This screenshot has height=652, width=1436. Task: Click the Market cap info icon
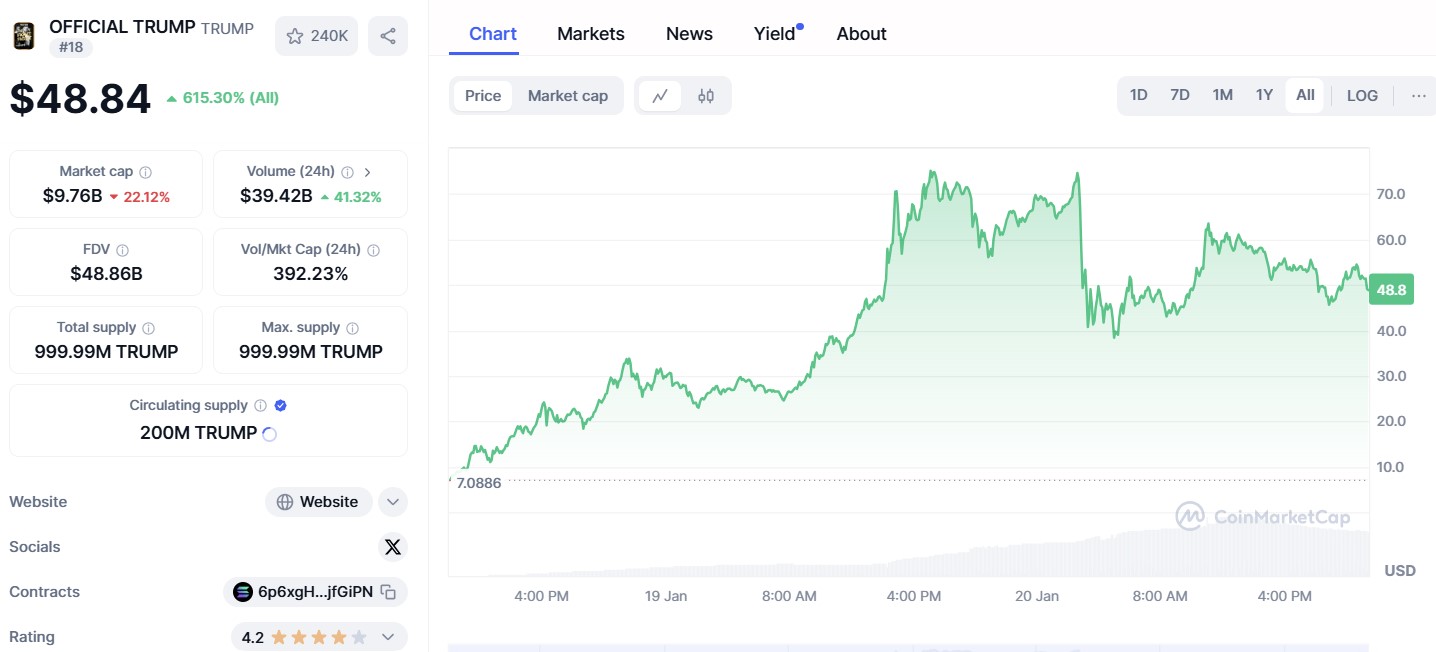click(x=146, y=172)
